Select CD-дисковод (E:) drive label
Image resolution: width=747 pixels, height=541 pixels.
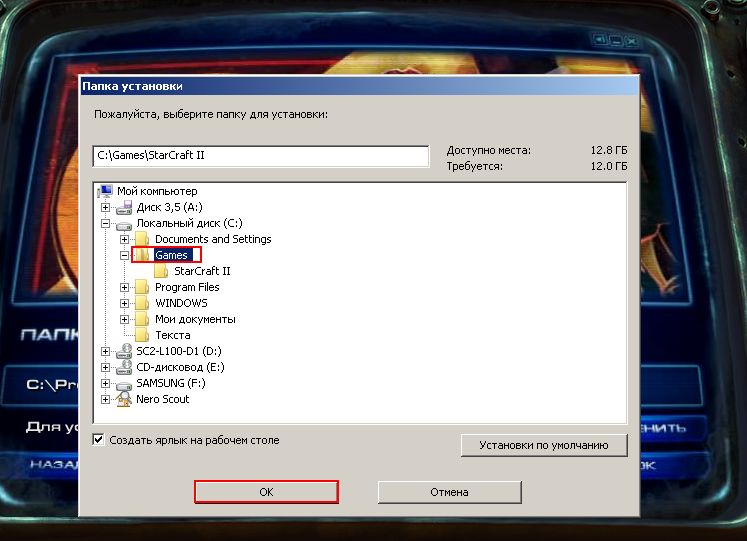(x=180, y=367)
